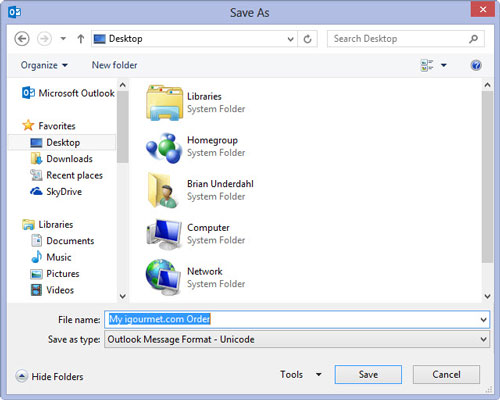The height and width of the screenshot is (400, 500).
Task: Select the Computer system folder icon
Action: pos(164,234)
